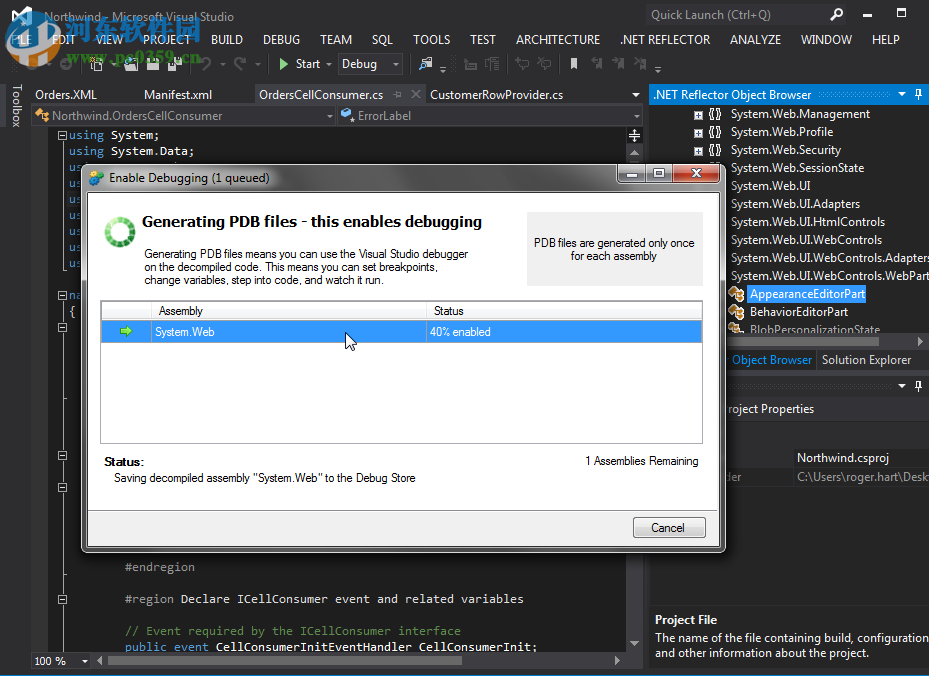The image size is (929, 676).
Task: Click the Next Bookmark toolbar icon
Action: [617, 63]
